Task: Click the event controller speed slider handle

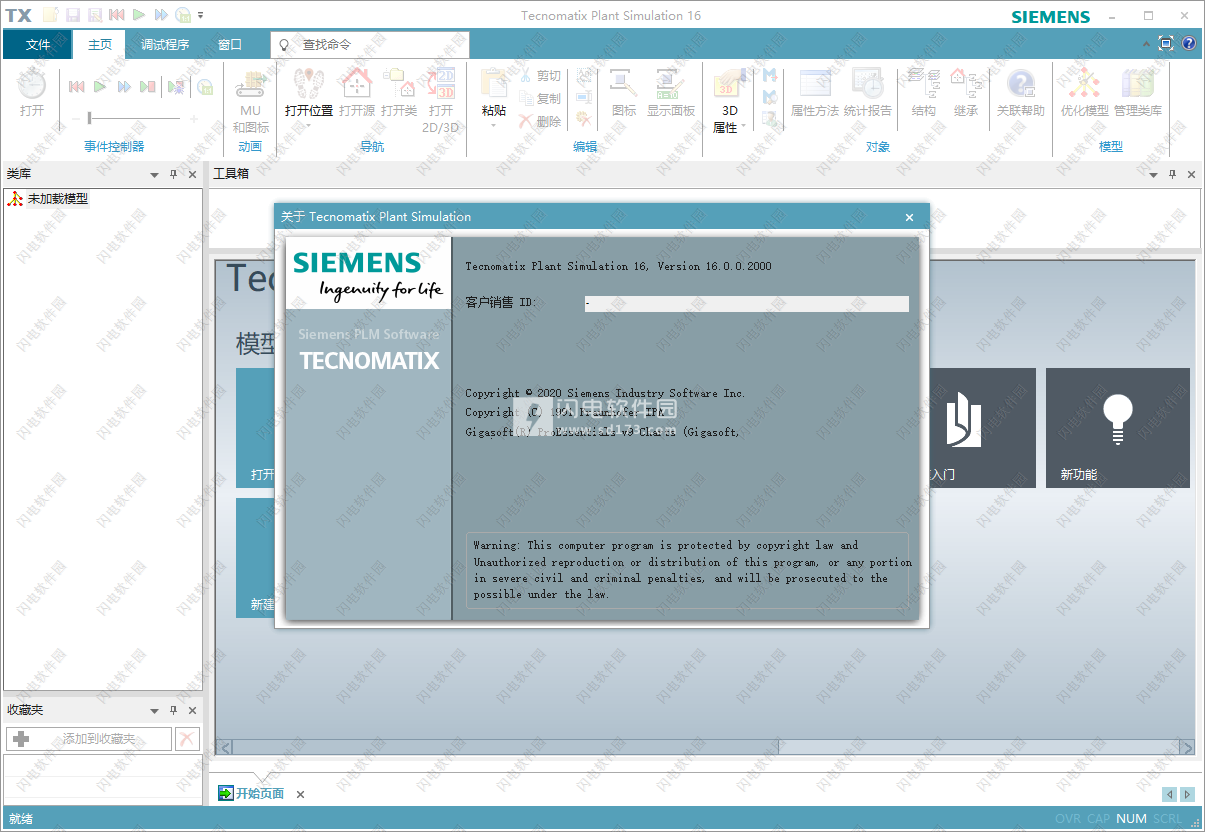Action: (x=90, y=118)
